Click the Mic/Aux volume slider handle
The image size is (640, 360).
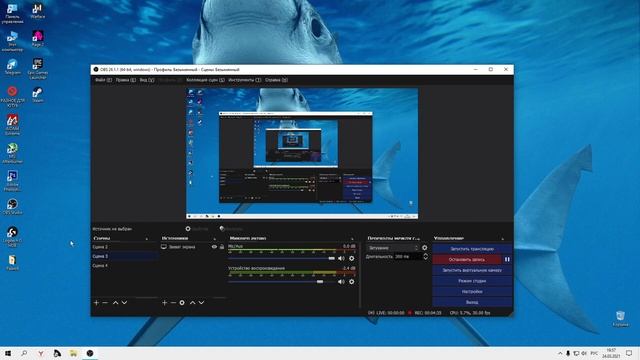click(331, 258)
